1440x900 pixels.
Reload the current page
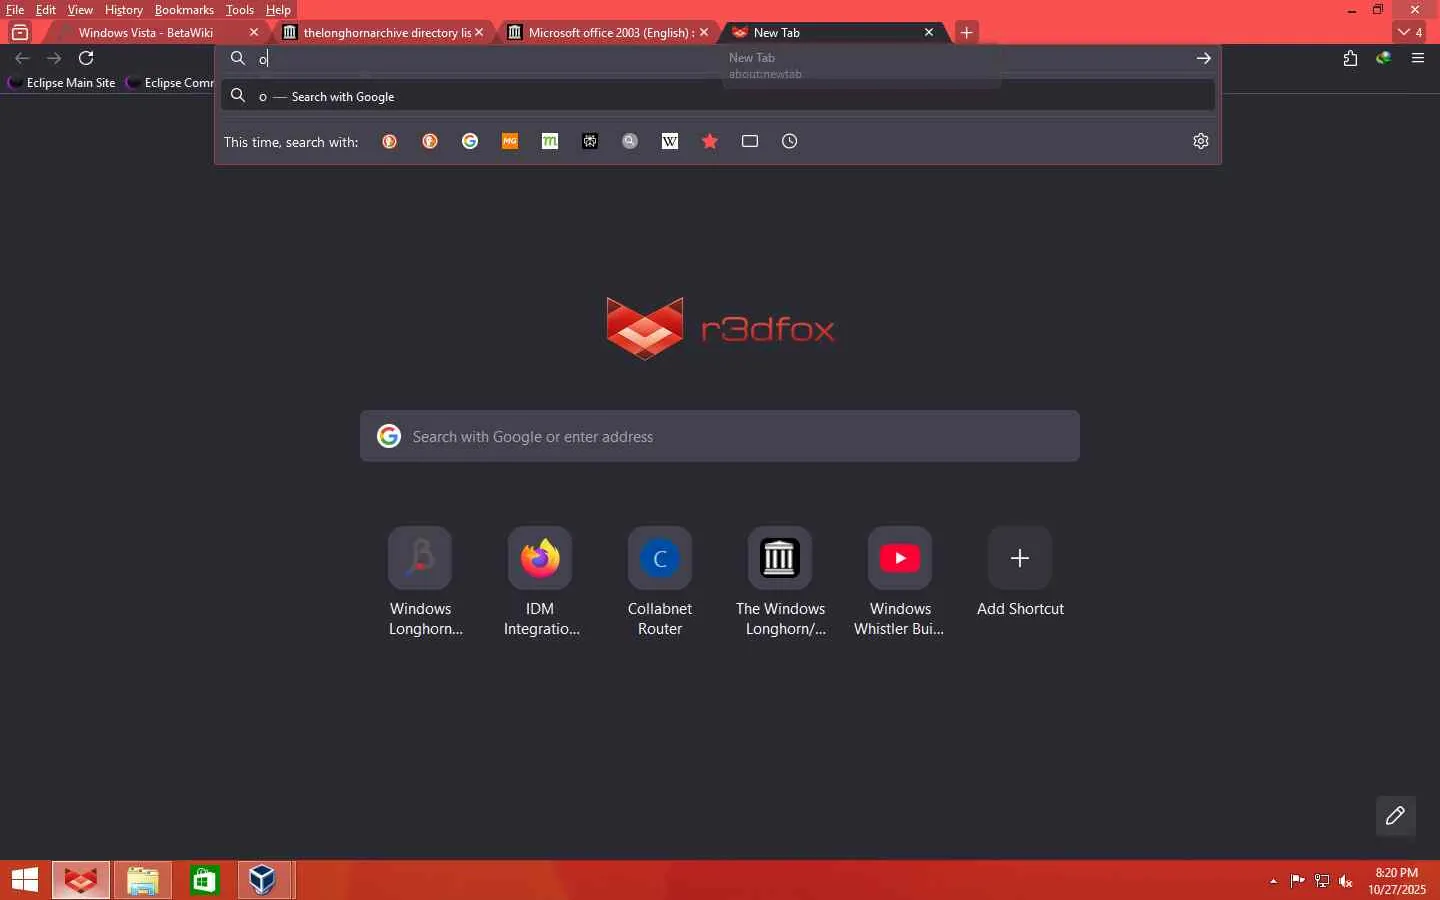[x=86, y=58]
